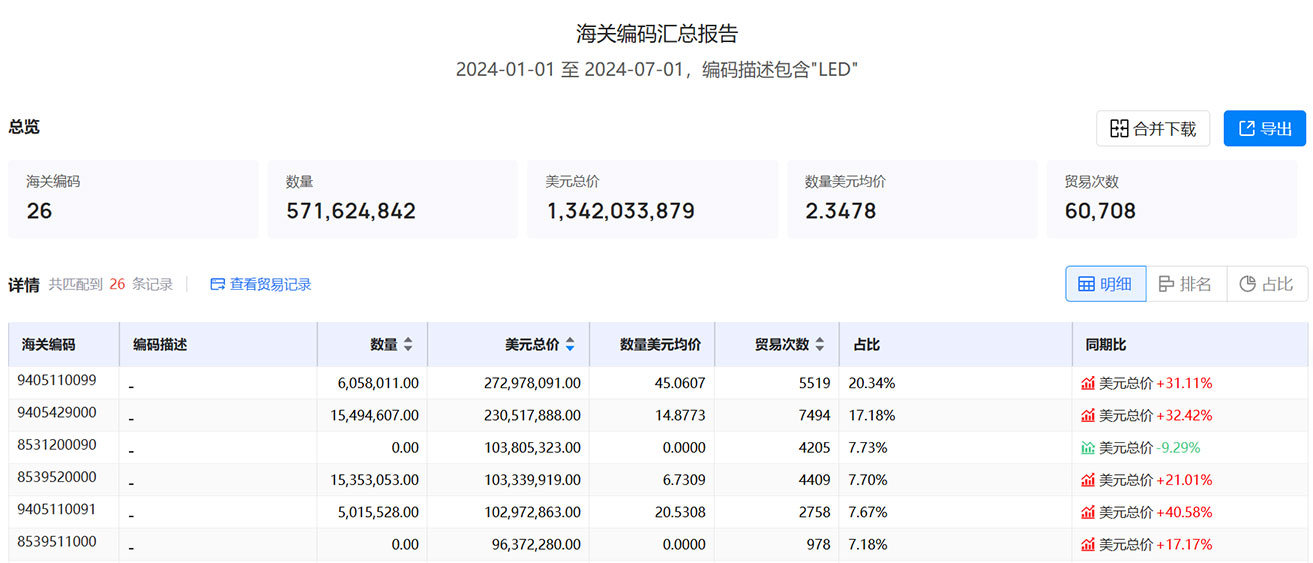Open 查看贸易记录 link
This screenshot has width=1313, height=563.
point(261,284)
